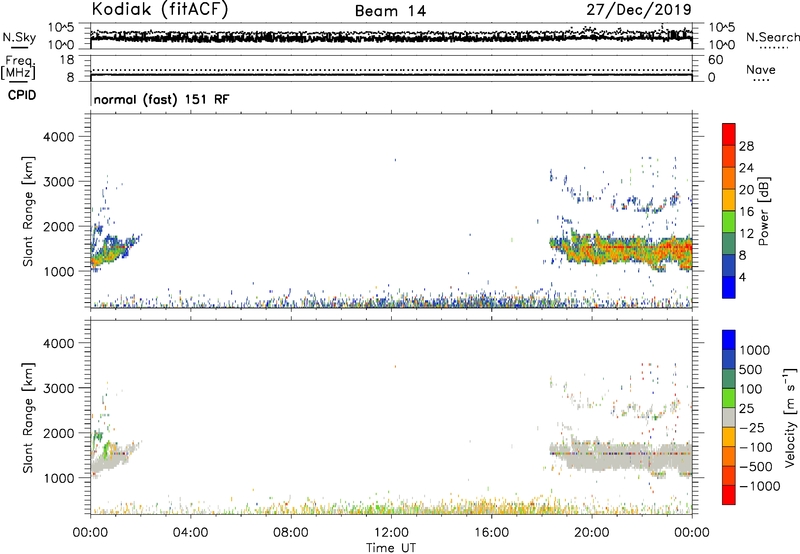Select the 'Beam 14' heading

(x=390, y=11)
